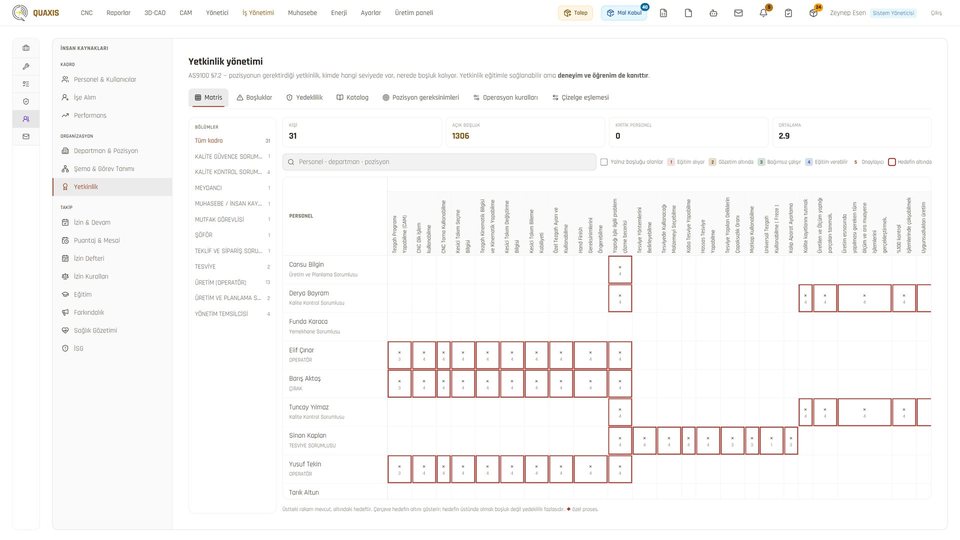Viewport: 960px width, 540px height.
Task: Open the CNC menu
Action: pyautogui.click(x=87, y=13)
